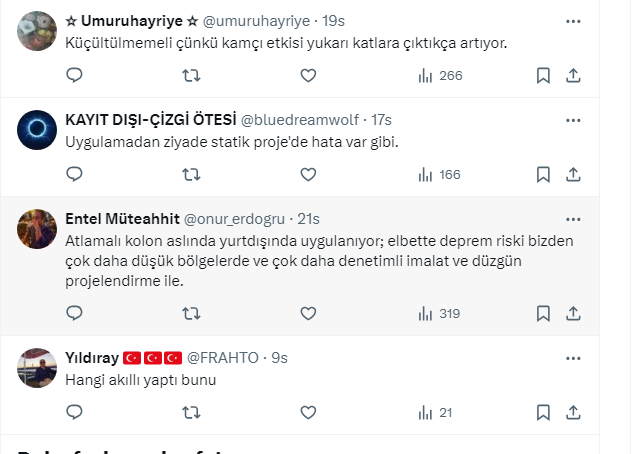
Task: Like the bluedreamwolf tweet about statik proje
Action: [x=308, y=174]
